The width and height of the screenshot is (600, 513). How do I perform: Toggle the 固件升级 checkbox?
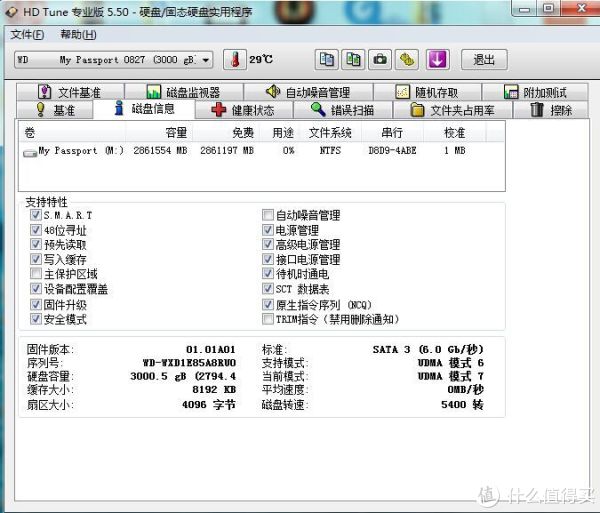pos(36,305)
